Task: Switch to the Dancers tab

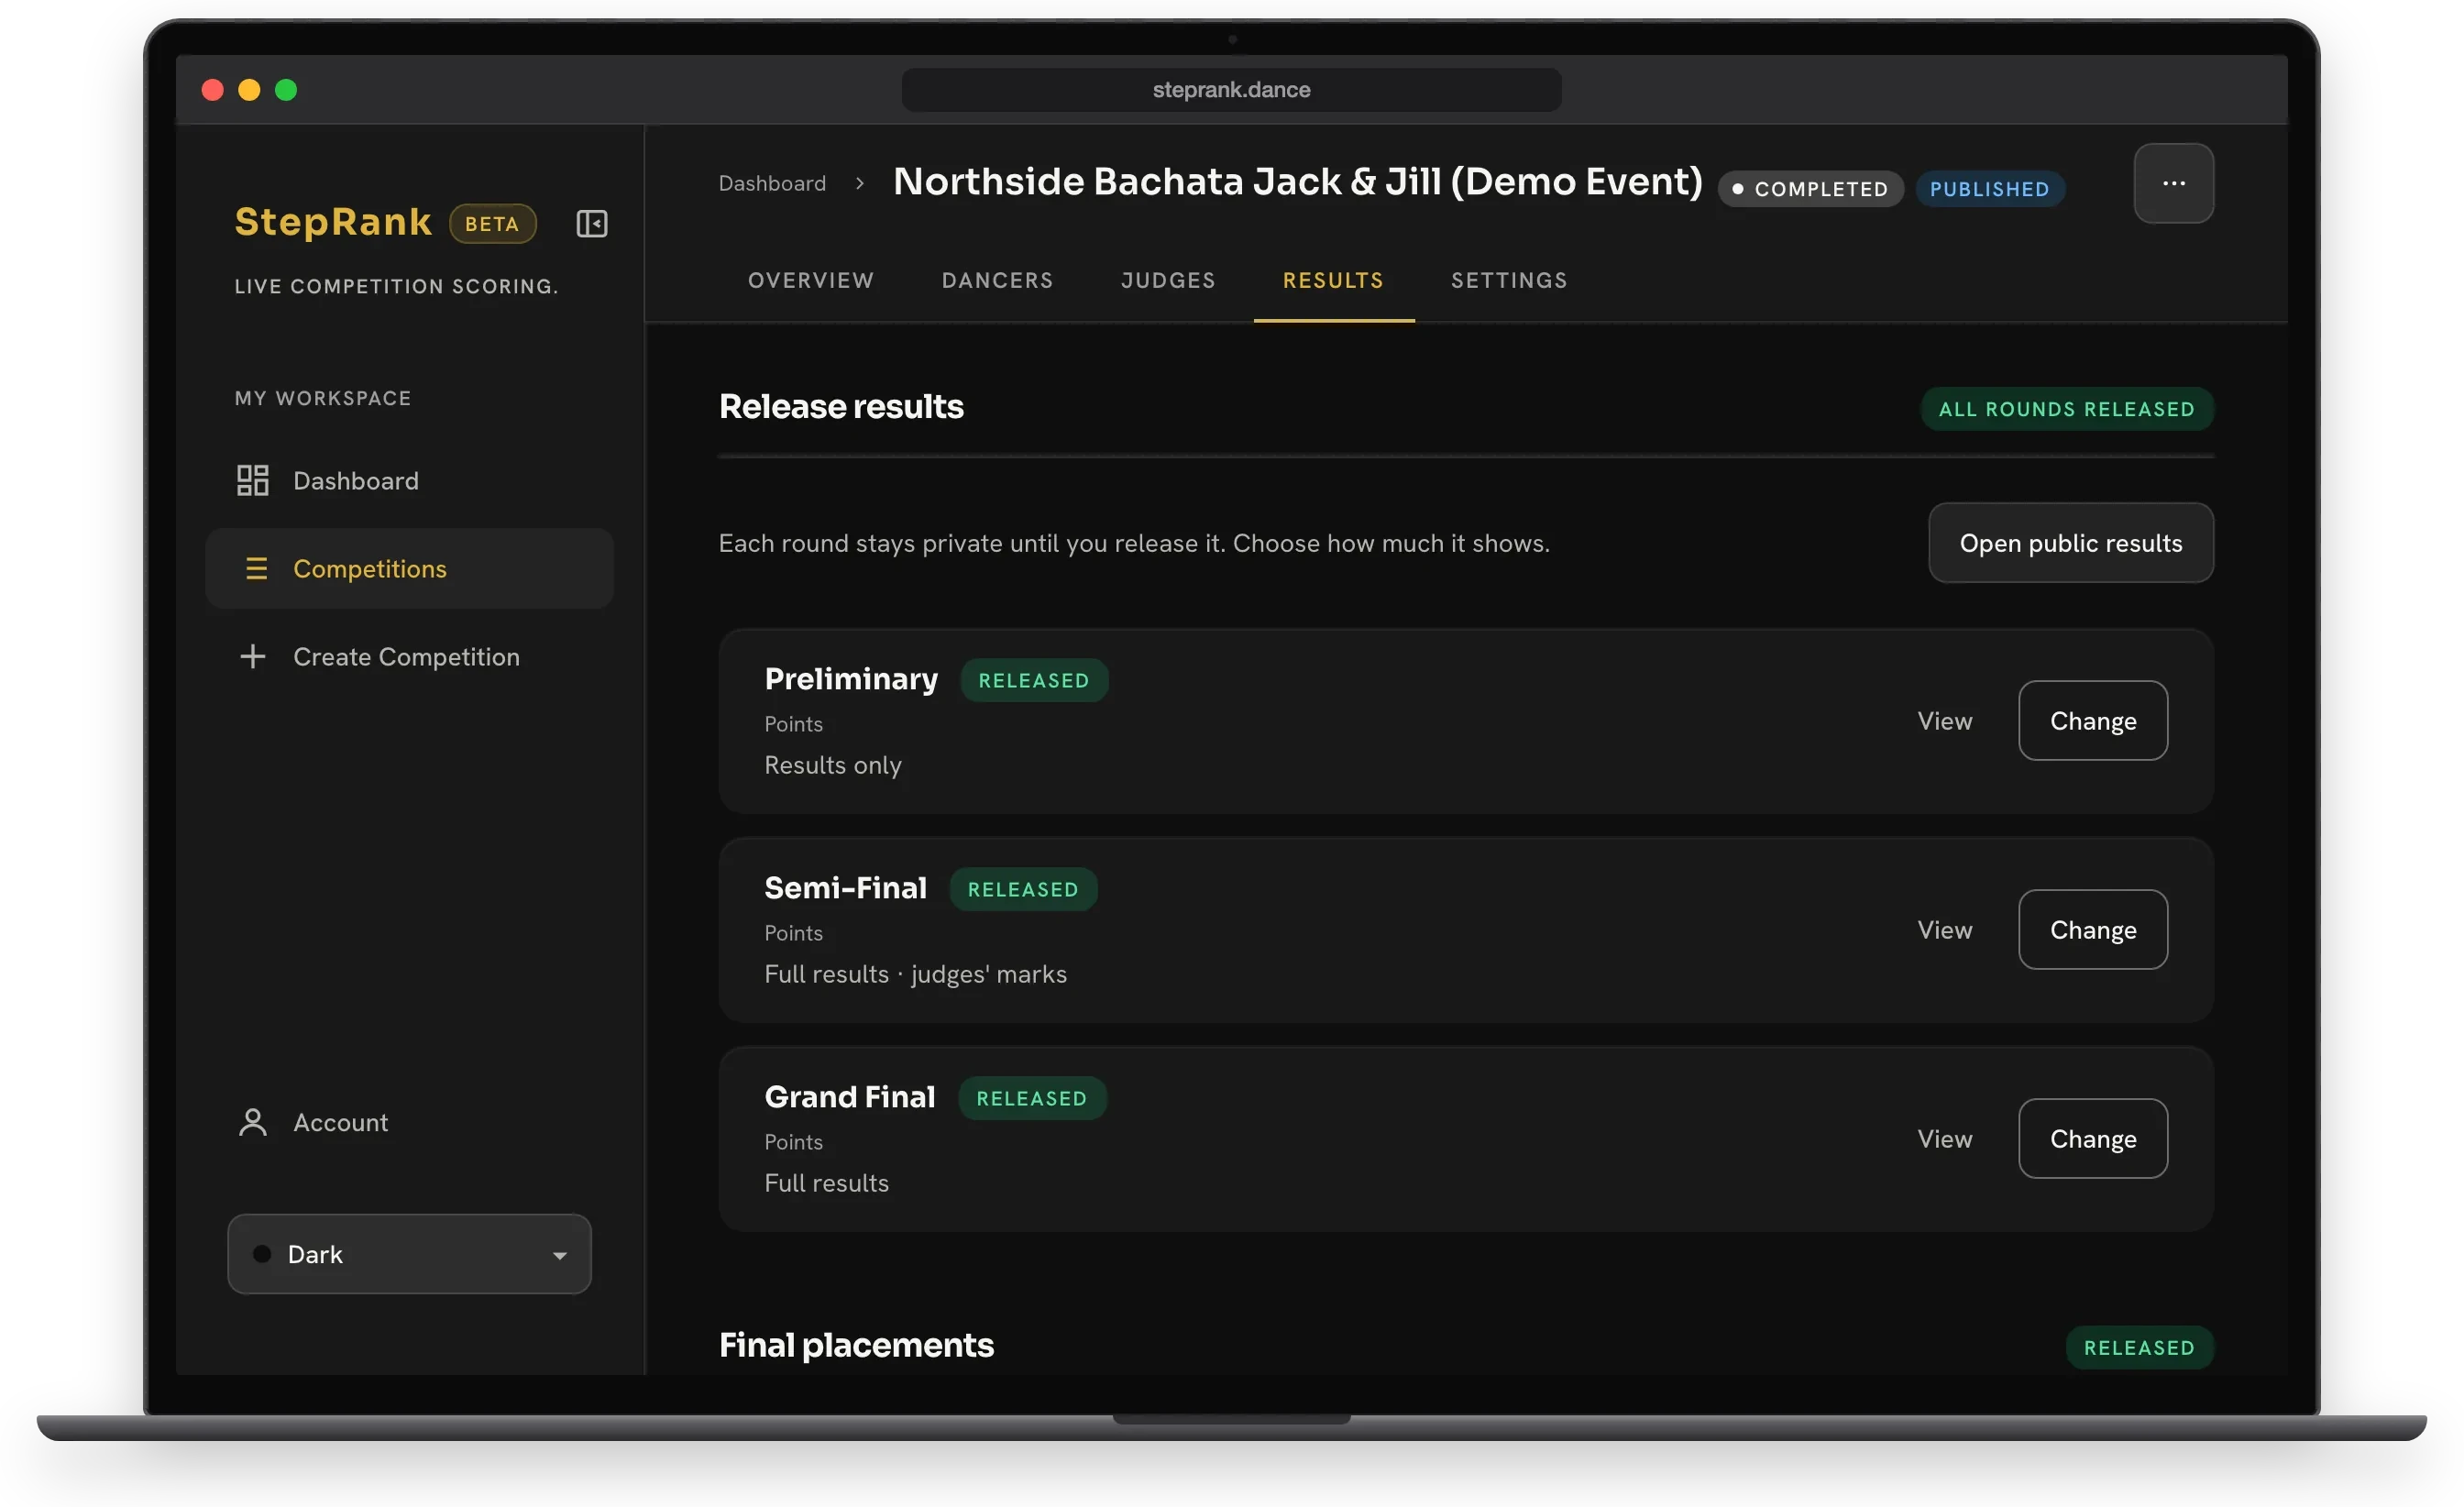Action: click(x=998, y=280)
